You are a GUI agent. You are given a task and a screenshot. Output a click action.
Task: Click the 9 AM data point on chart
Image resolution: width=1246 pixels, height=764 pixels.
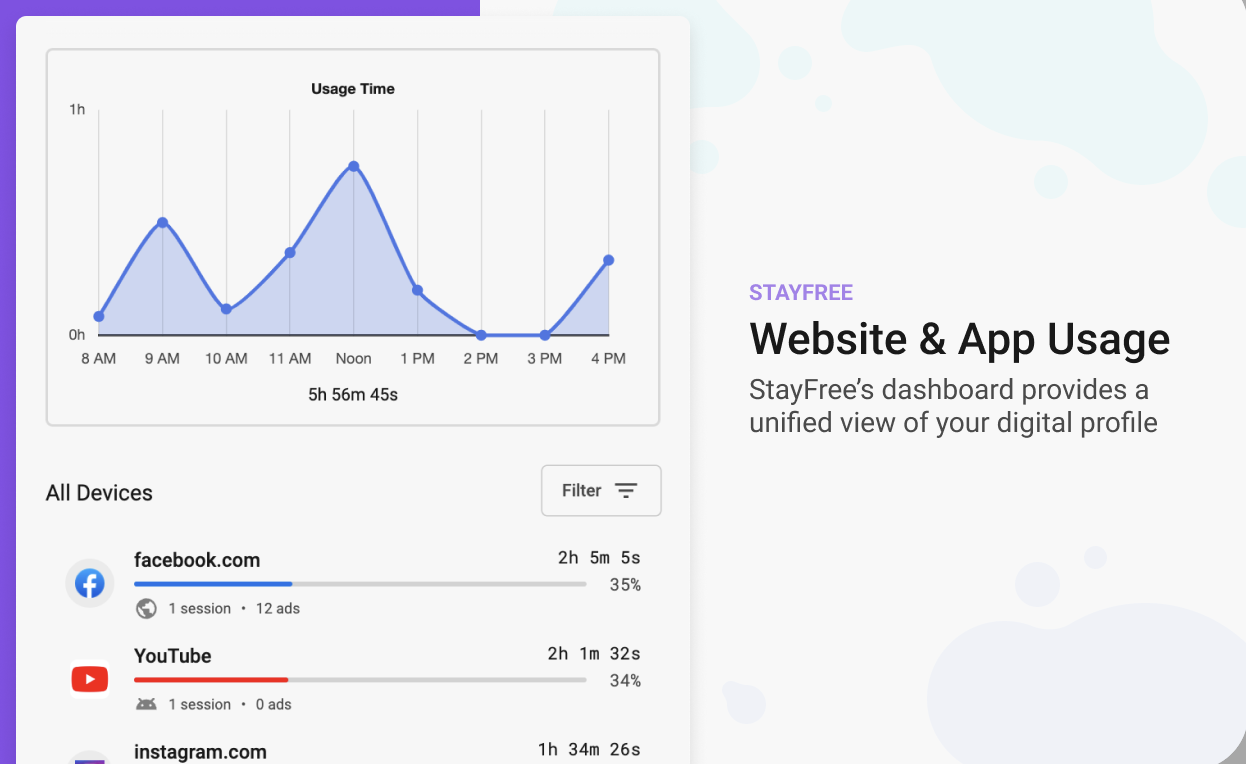pos(162,222)
